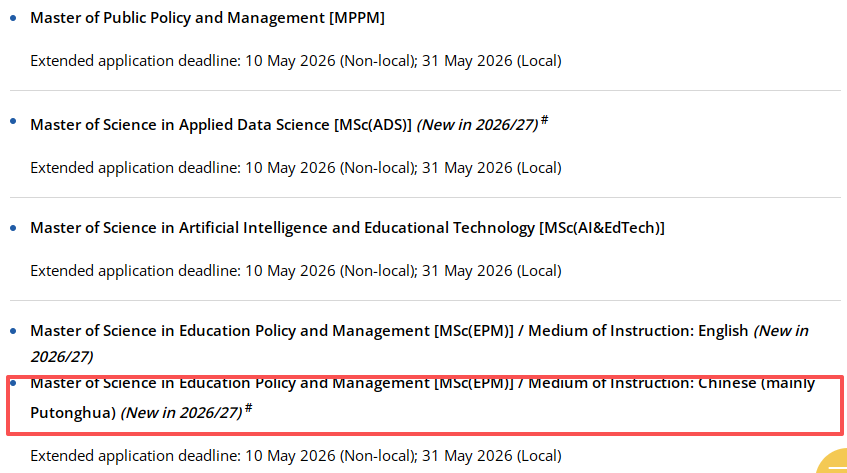The height and width of the screenshot is (473, 847).
Task: Open the Master of Public Policy and Management programme
Action: click(207, 18)
